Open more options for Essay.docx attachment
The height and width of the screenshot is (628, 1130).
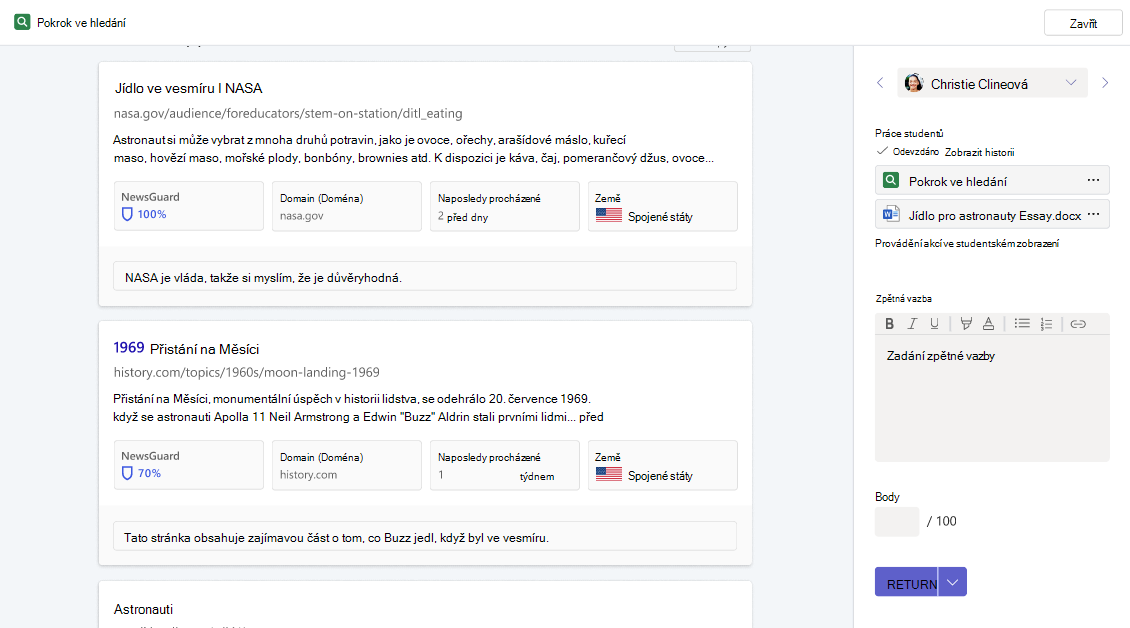1093,215
